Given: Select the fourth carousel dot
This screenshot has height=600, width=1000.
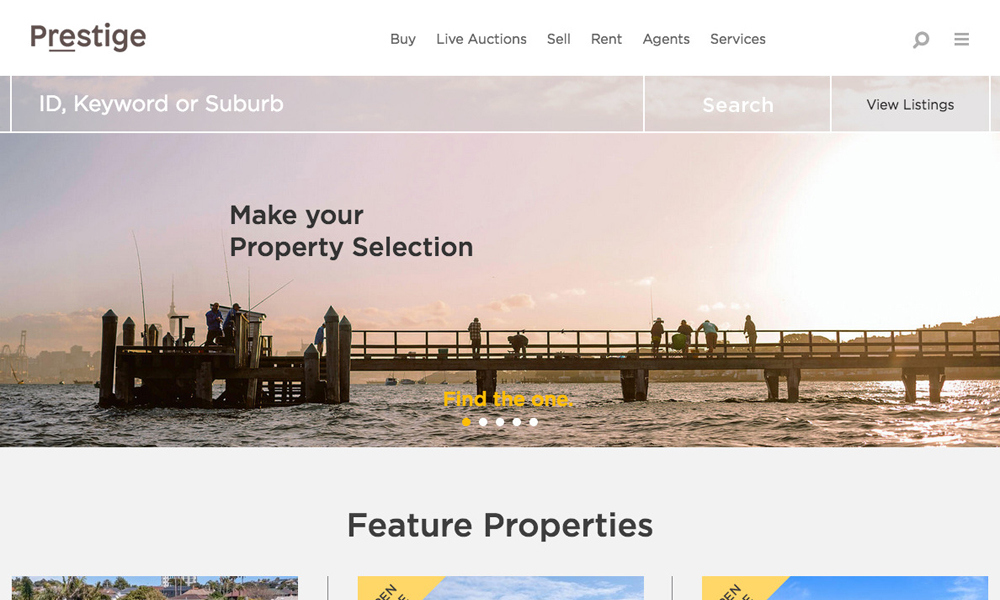Looking at the screenshot, I should (x=517, y=422).
